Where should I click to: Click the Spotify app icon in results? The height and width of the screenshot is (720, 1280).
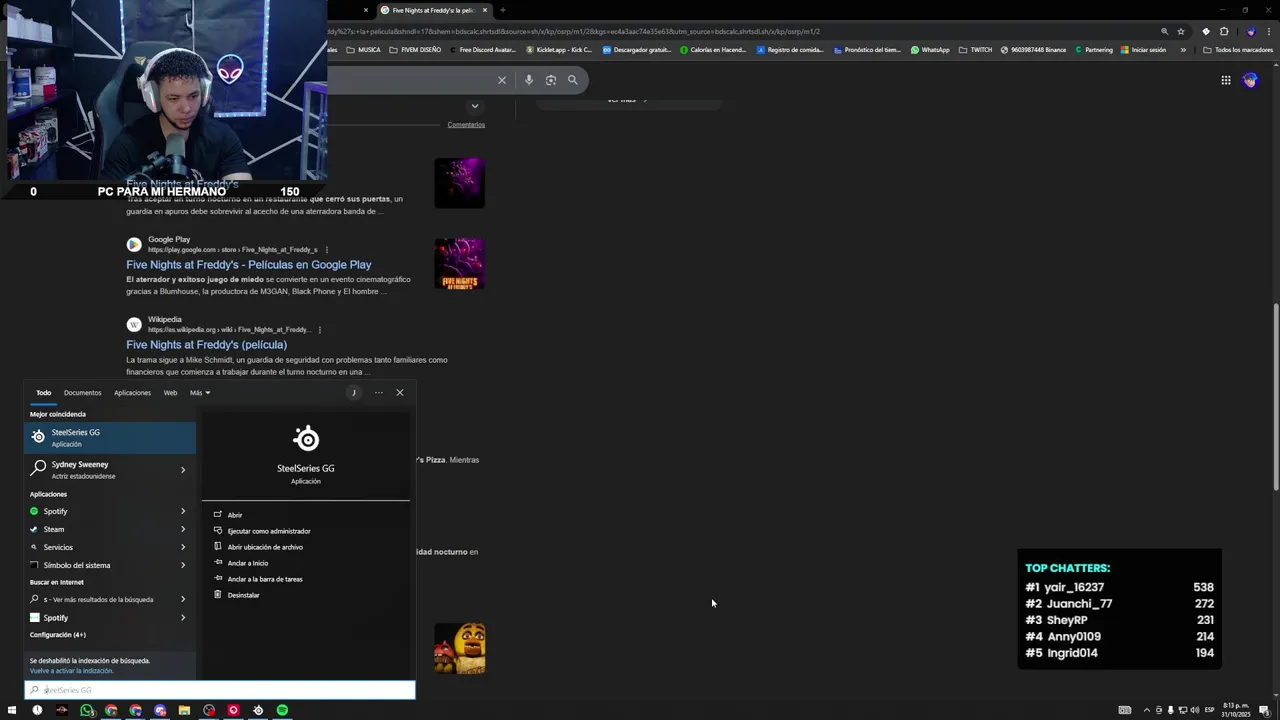[34, 511]
